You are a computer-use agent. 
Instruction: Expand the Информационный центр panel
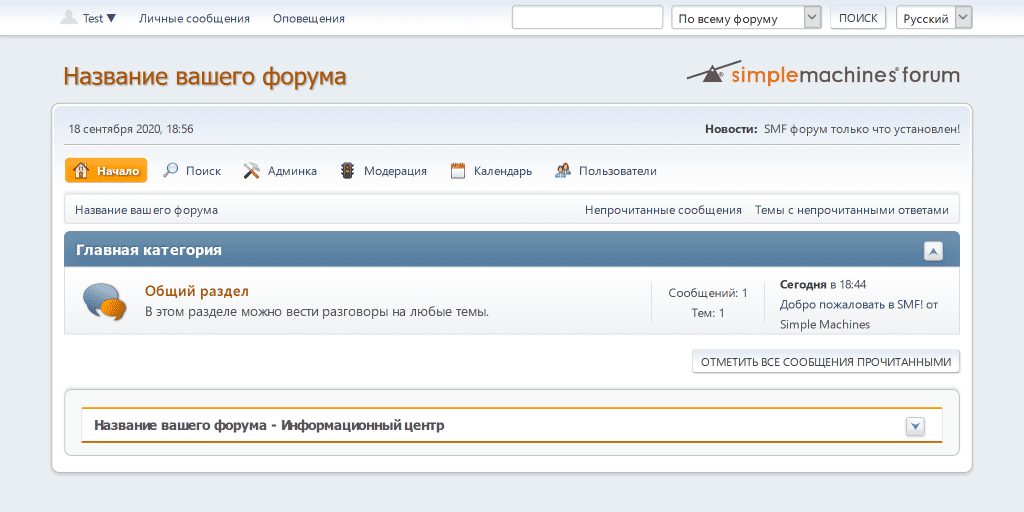[x=915, y=426]
